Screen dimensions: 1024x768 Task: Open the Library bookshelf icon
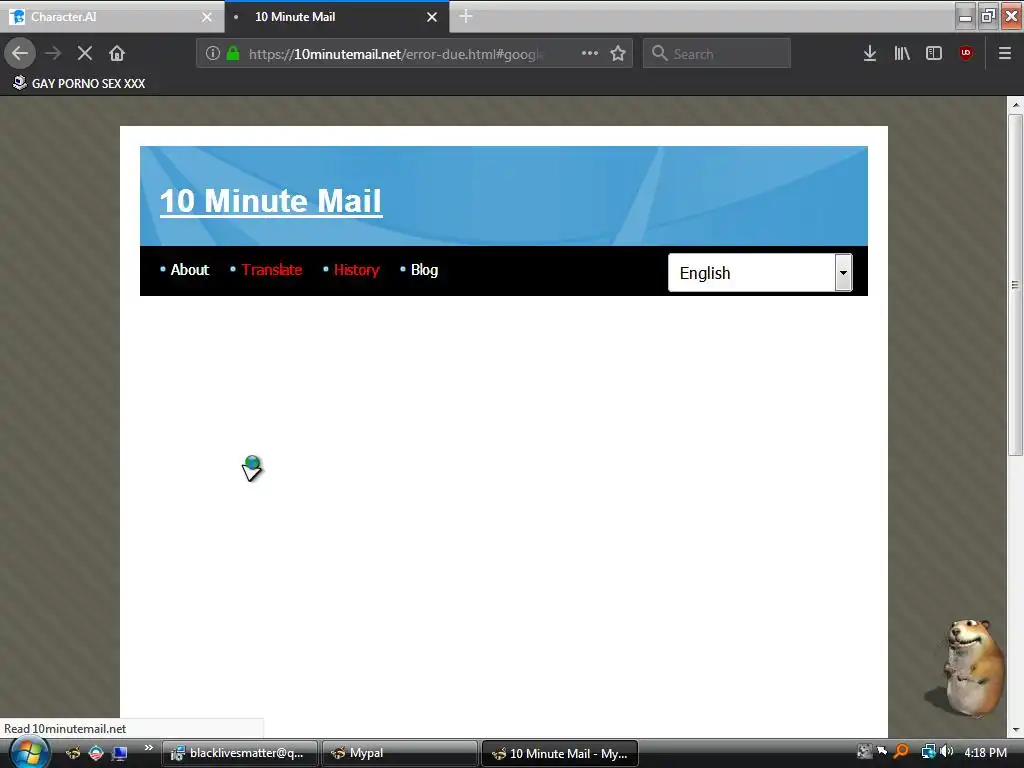pyautogui.click(x=902, y=53)
